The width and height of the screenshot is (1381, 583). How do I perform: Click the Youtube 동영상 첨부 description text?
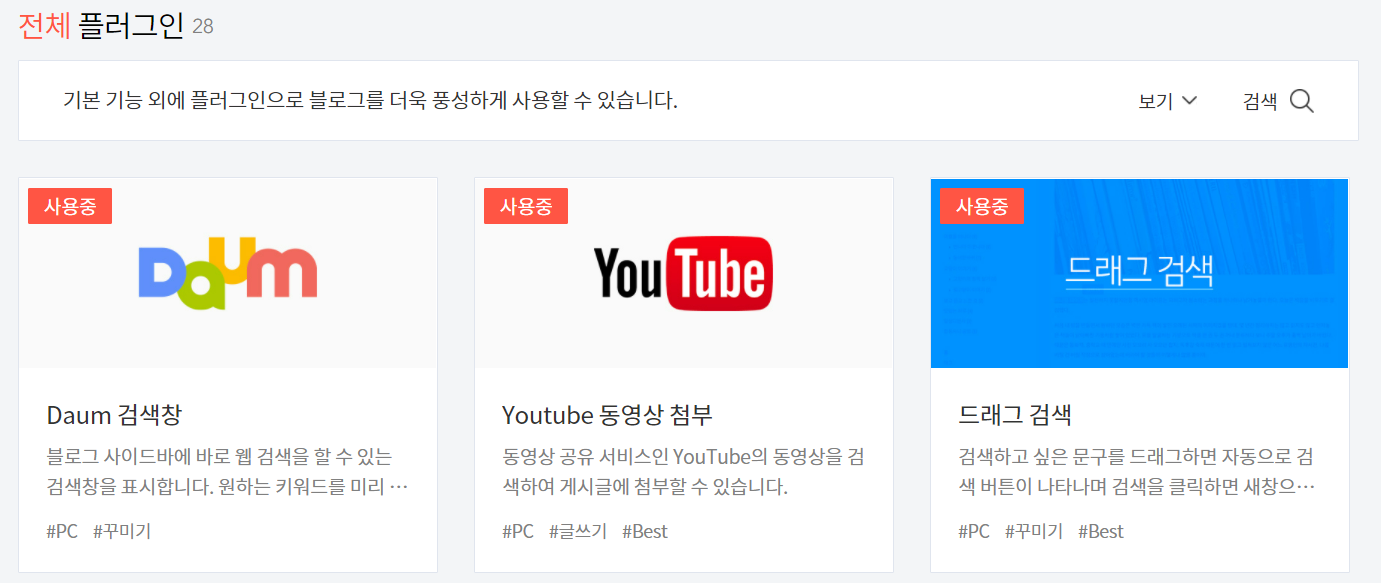684,472
